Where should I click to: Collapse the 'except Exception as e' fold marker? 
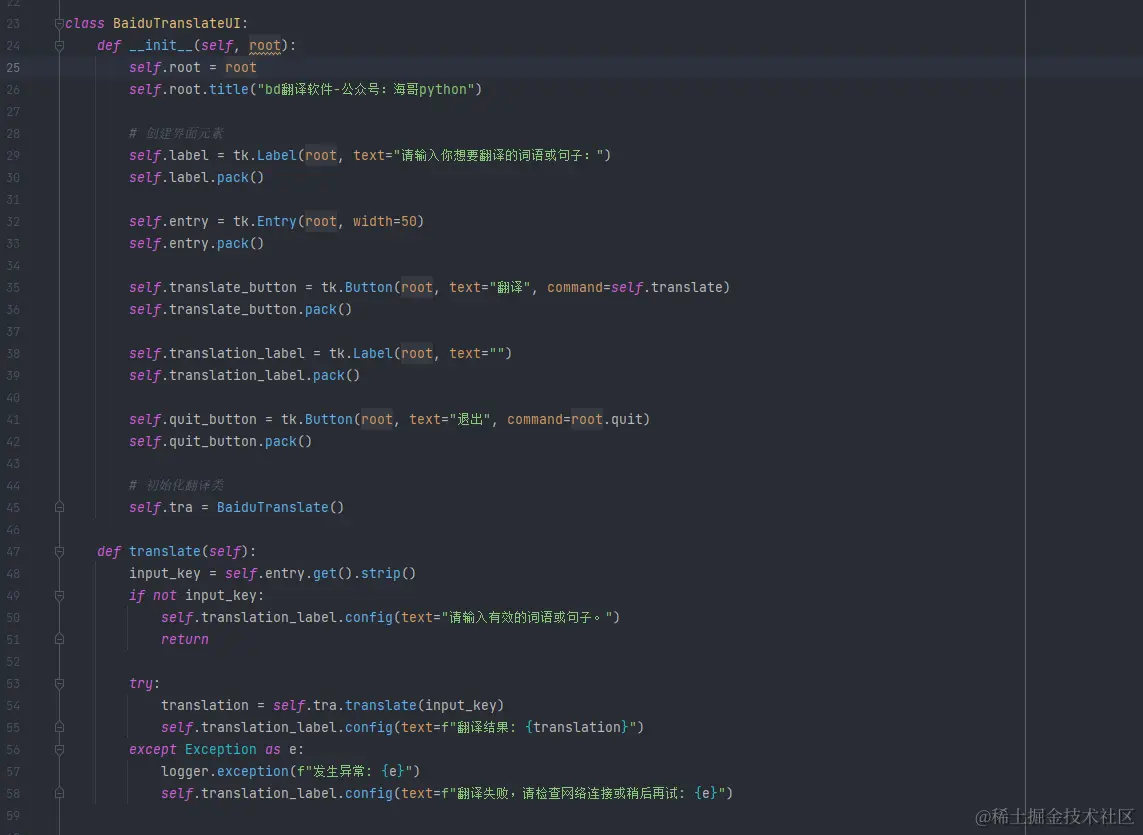(x=59, y=749)
